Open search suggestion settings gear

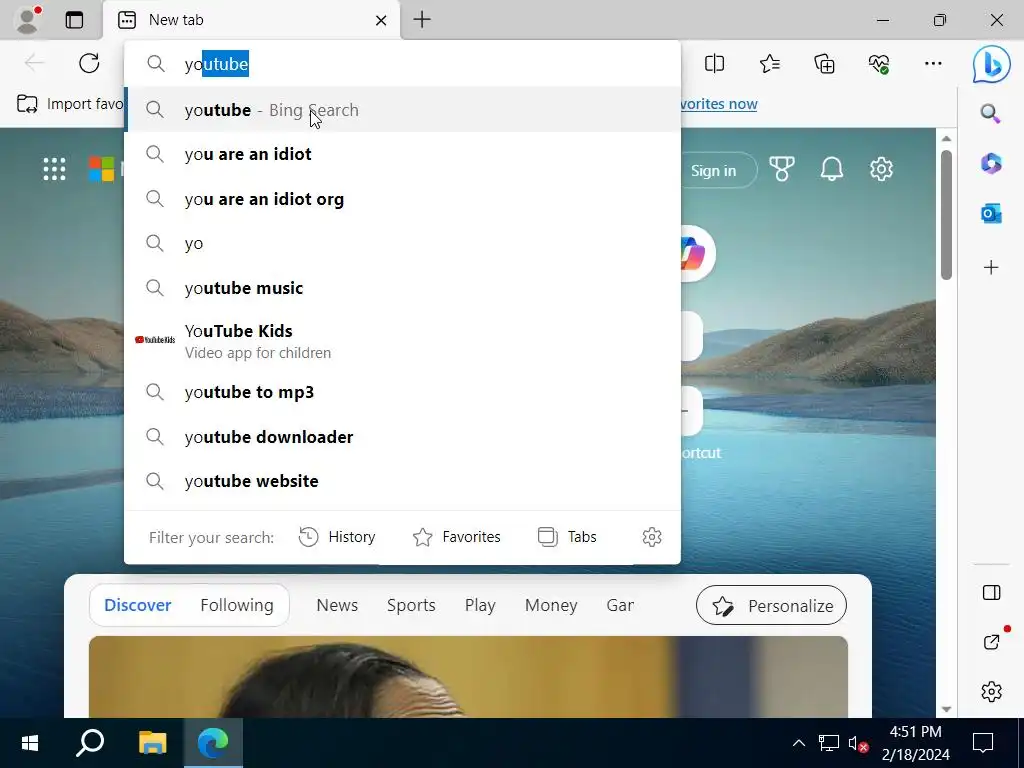click(652, 537)
